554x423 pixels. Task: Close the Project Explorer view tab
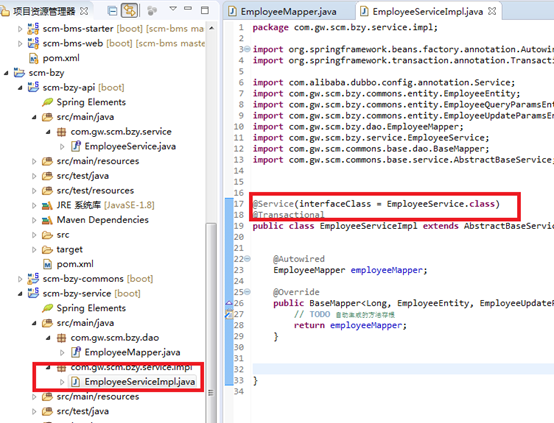84,11
